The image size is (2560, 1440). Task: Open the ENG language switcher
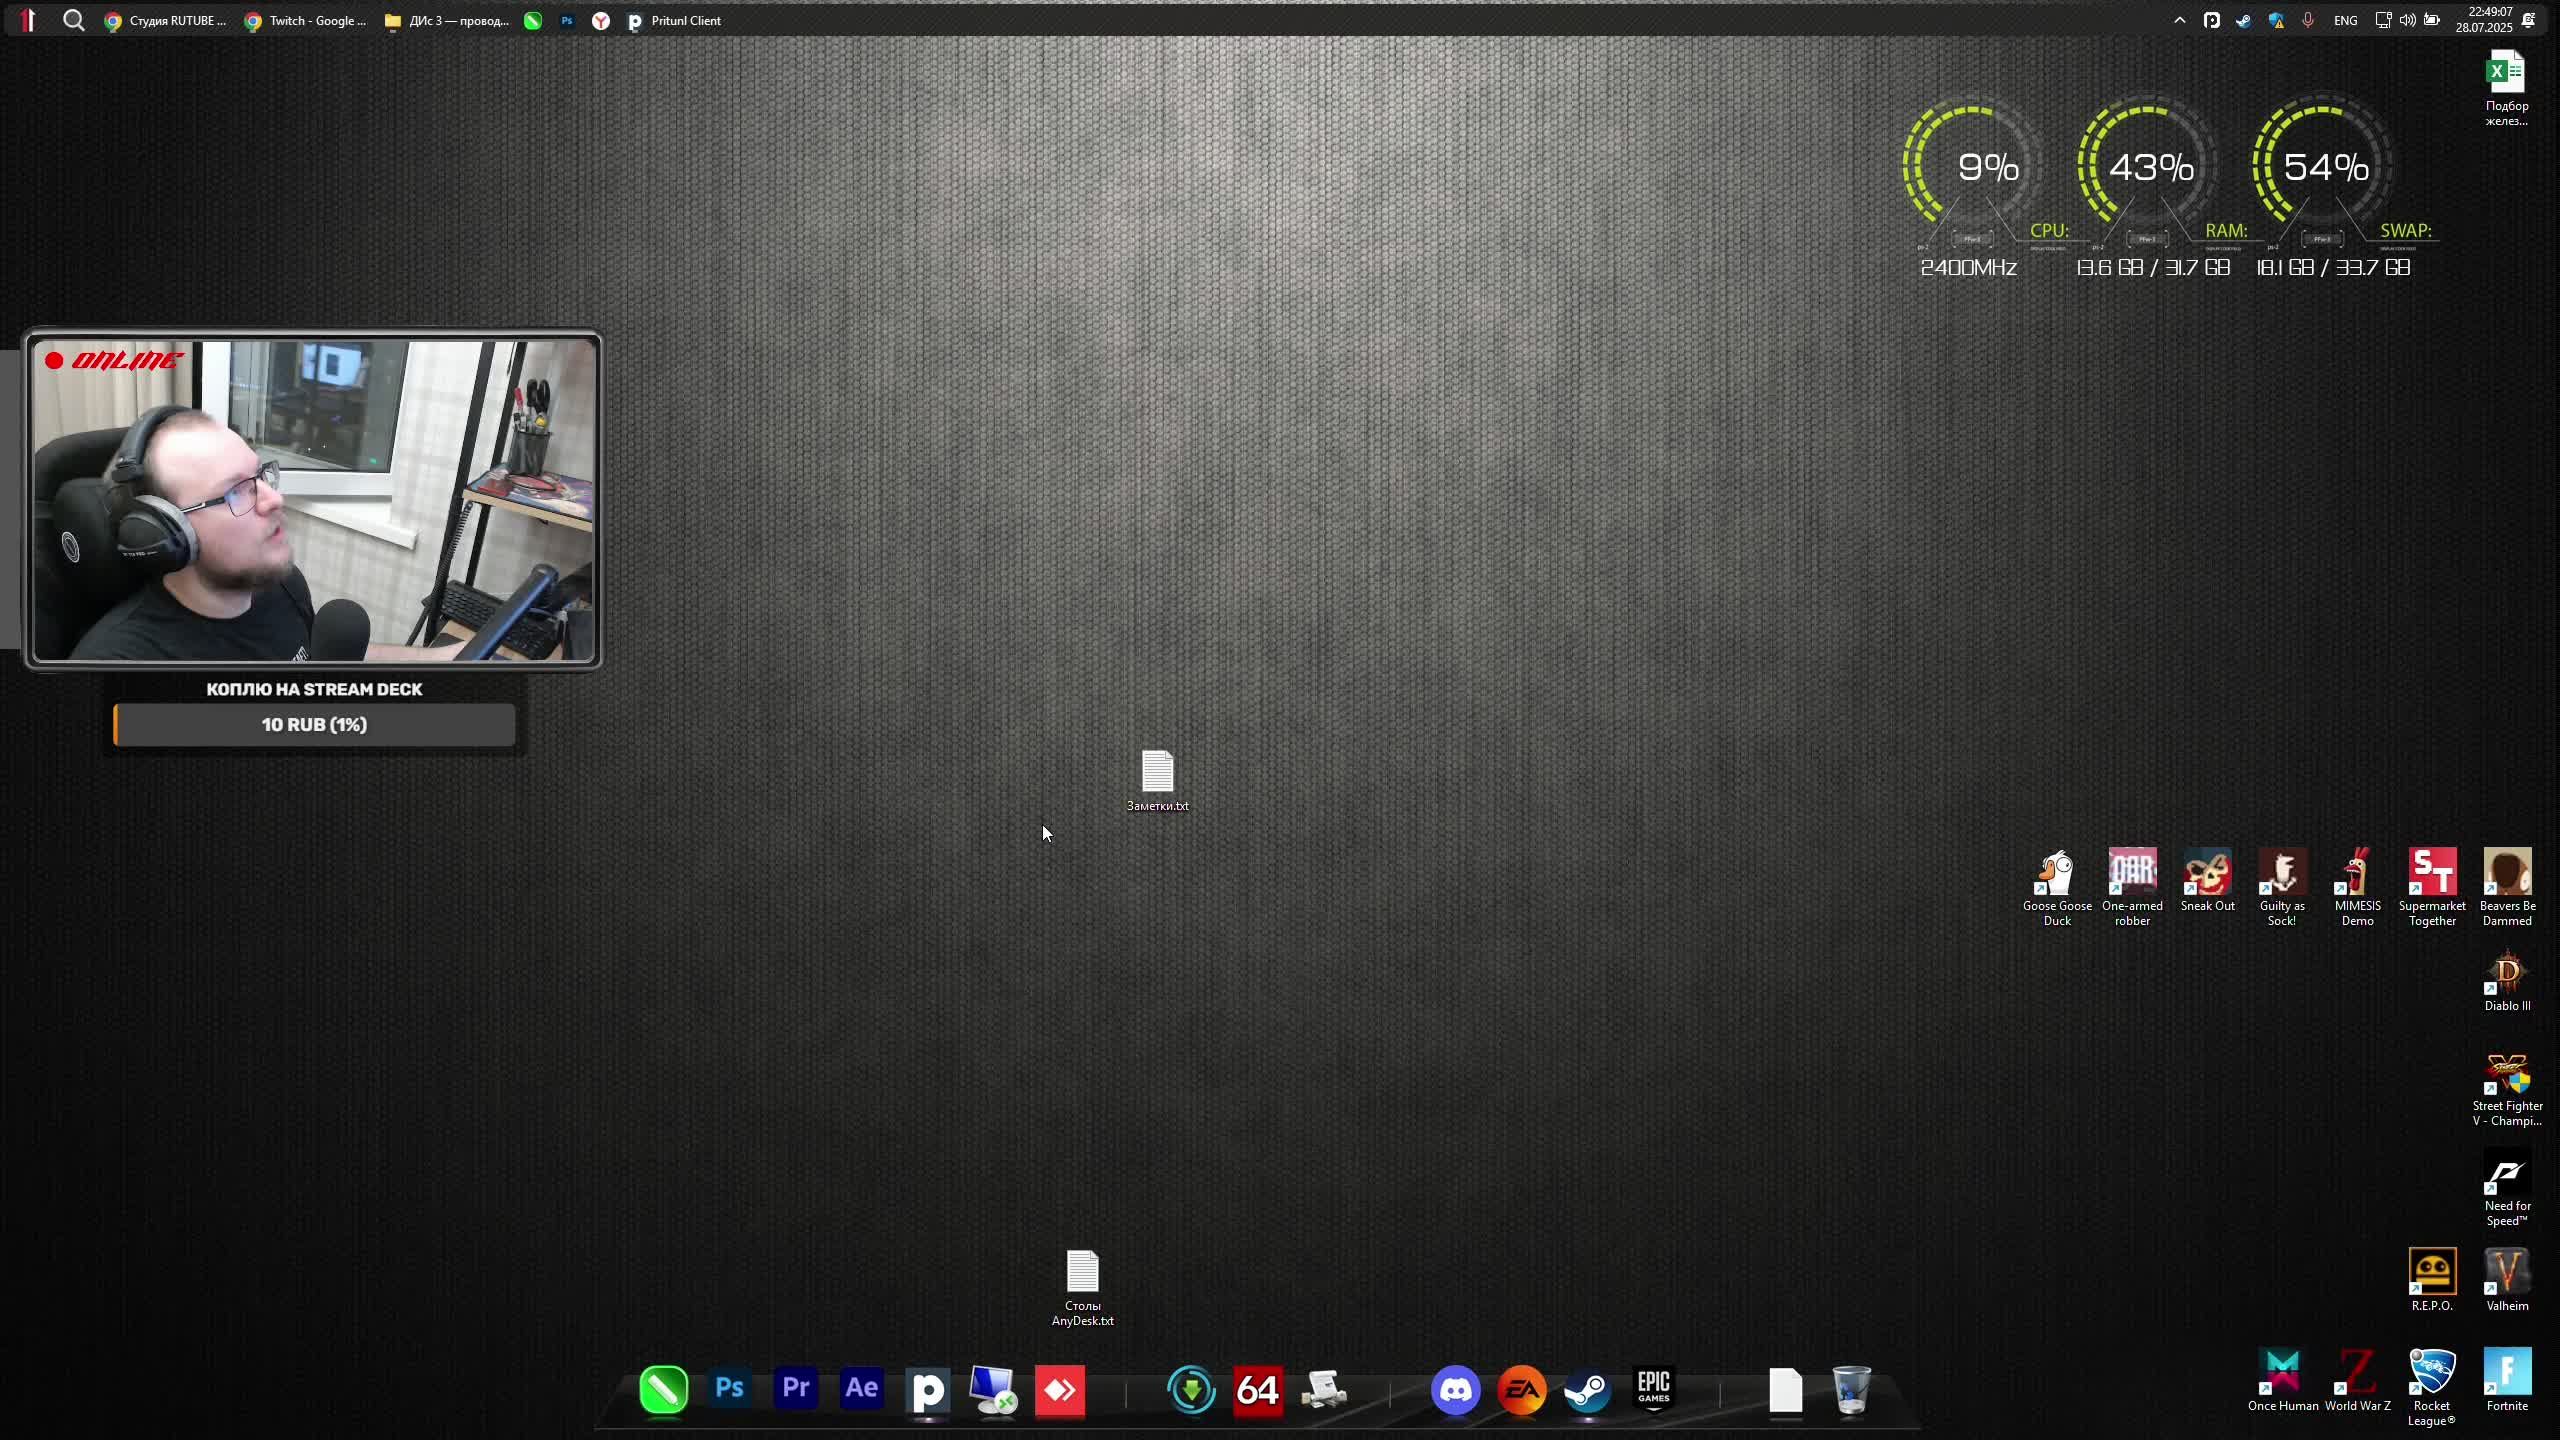[x=2345, y=20]
